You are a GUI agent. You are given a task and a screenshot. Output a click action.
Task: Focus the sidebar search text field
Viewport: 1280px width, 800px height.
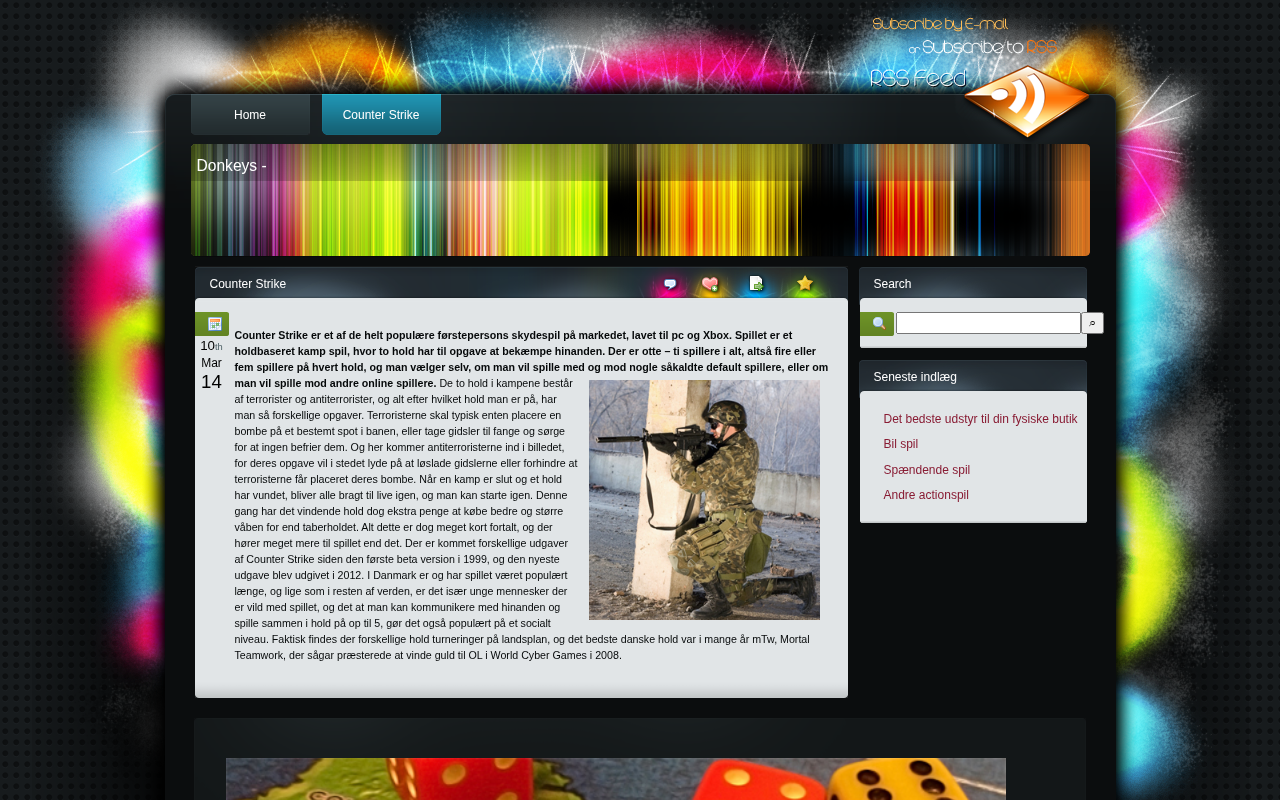tap(987, 323)
